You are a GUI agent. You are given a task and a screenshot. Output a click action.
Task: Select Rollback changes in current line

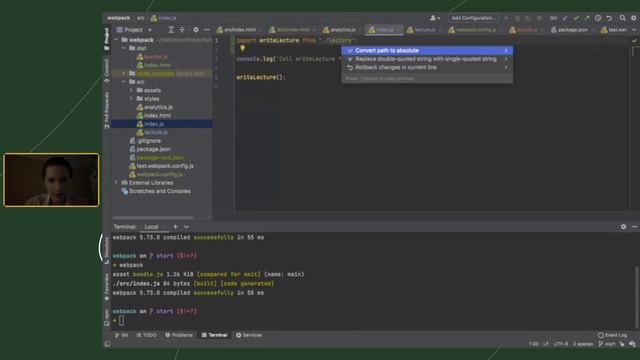427,67
